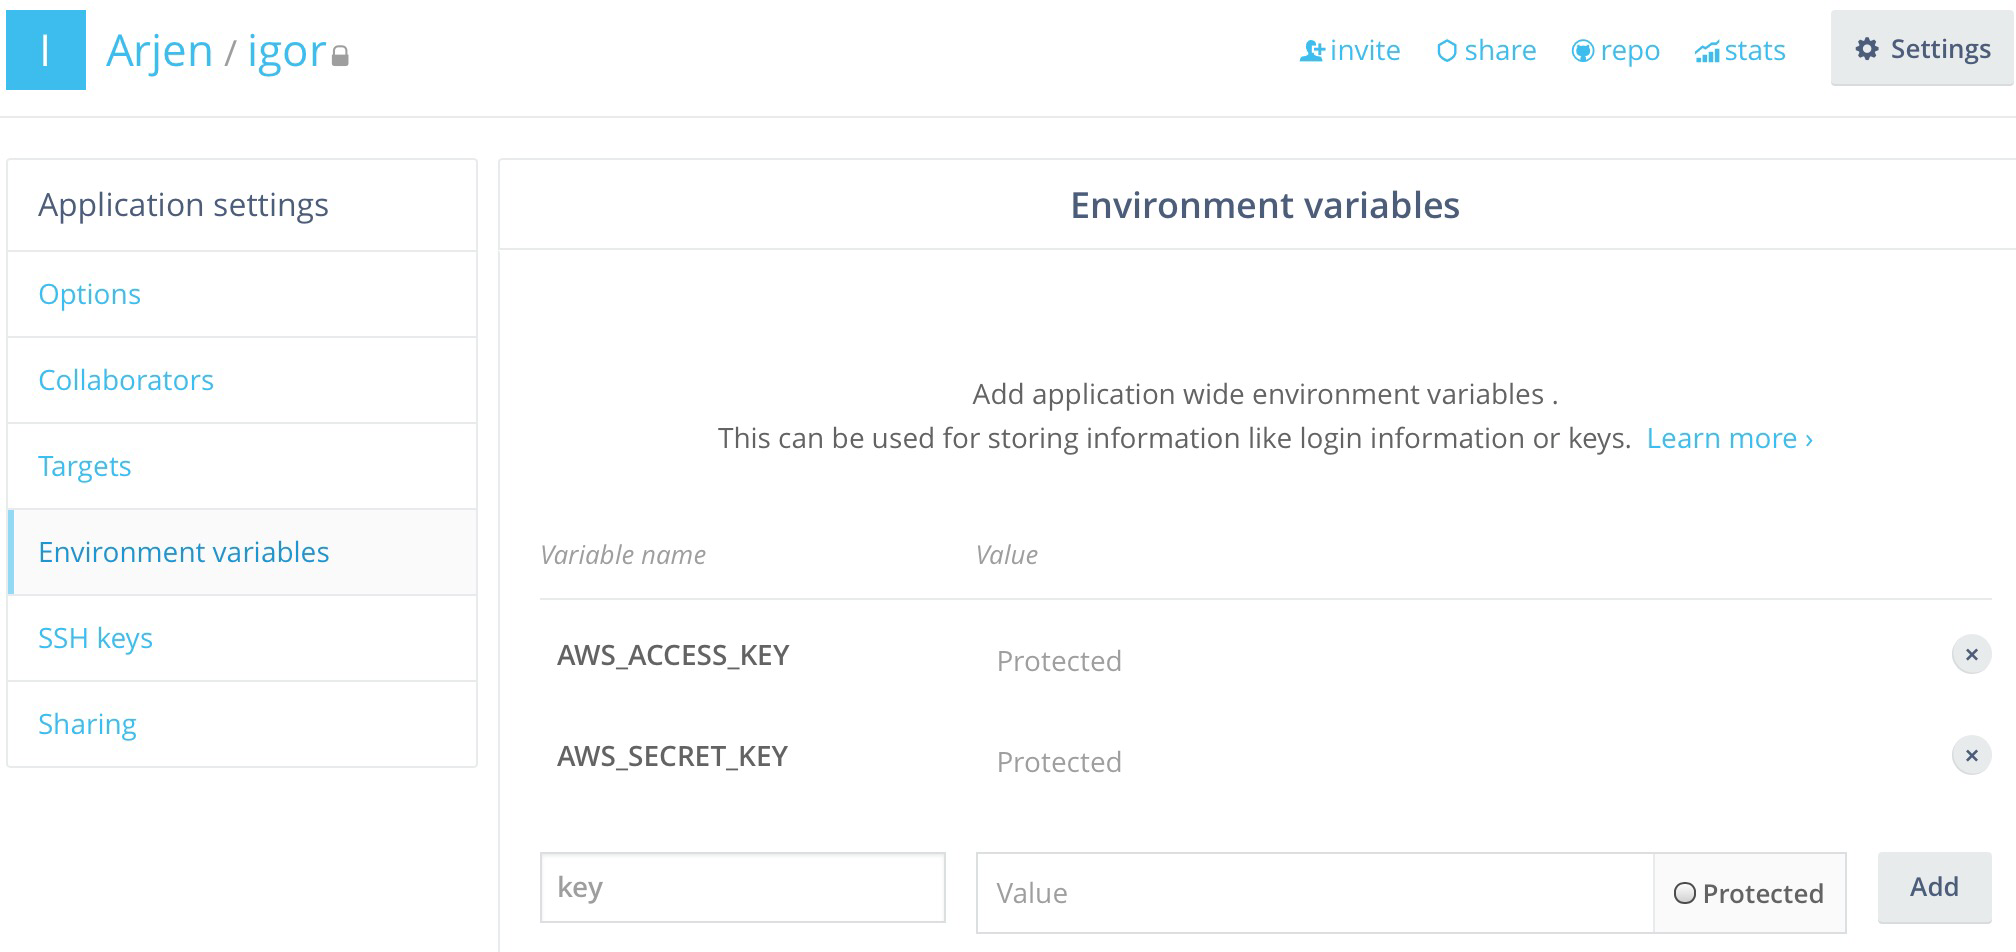2016x952 pixels.
Task: Click Protected value of AWS_SECRET_KEY
Action: click(1059, 762)
